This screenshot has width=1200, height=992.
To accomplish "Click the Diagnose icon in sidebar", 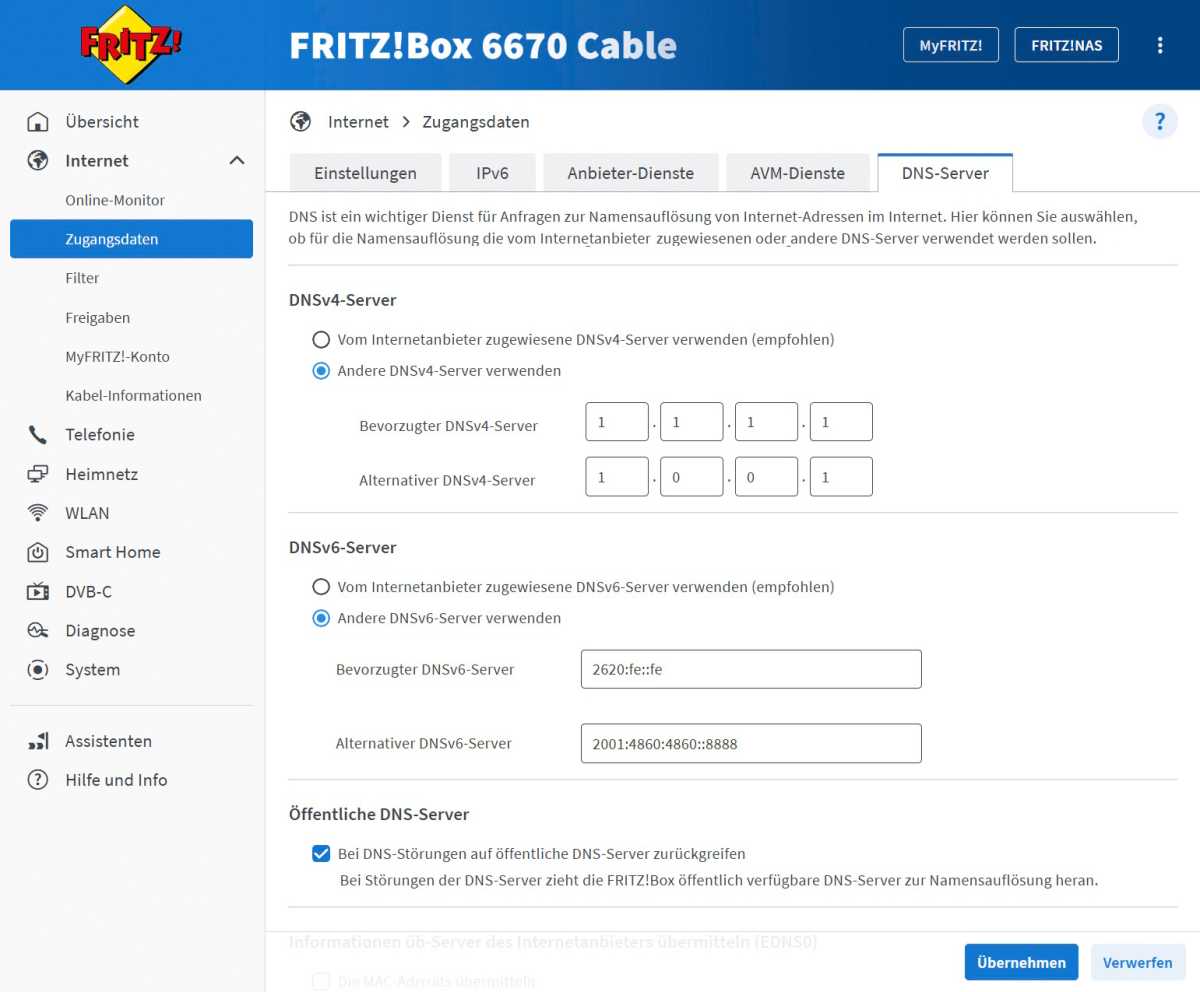I will coord(38,631).
